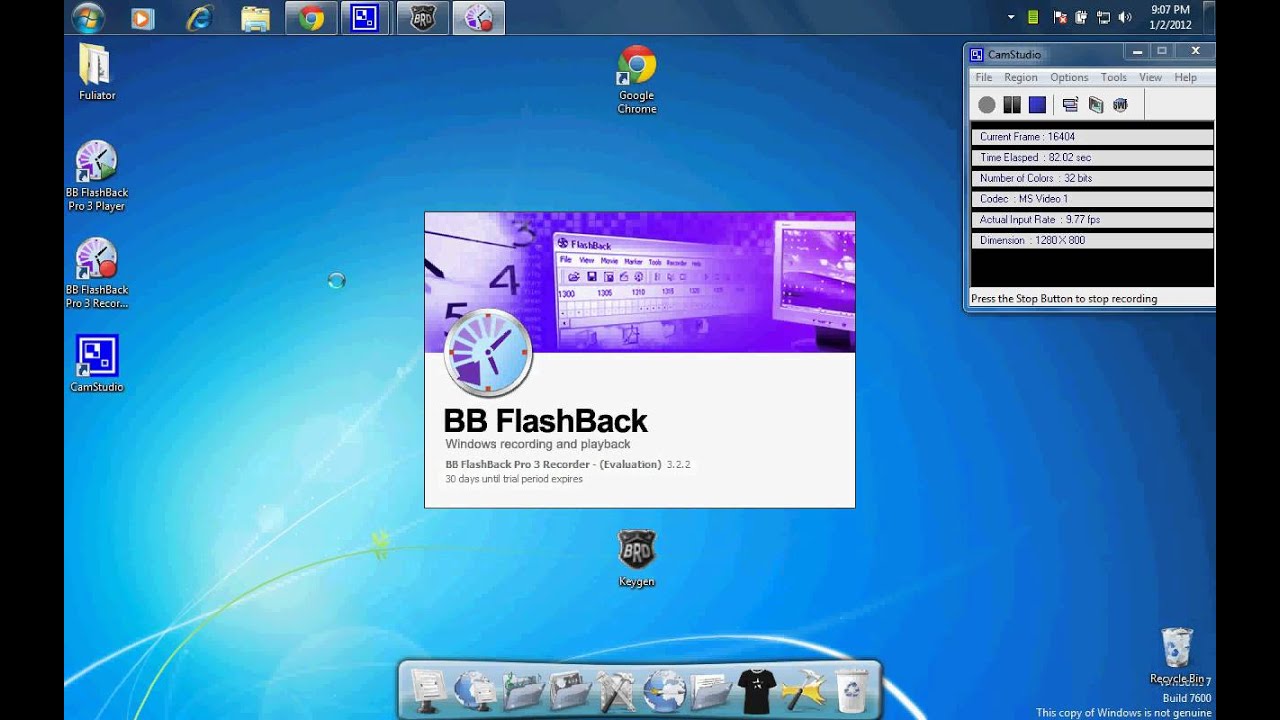Click the Dimension : 1280 X 800 row
This screenshot has height=720, width=1280.
tap(1092, 240)
